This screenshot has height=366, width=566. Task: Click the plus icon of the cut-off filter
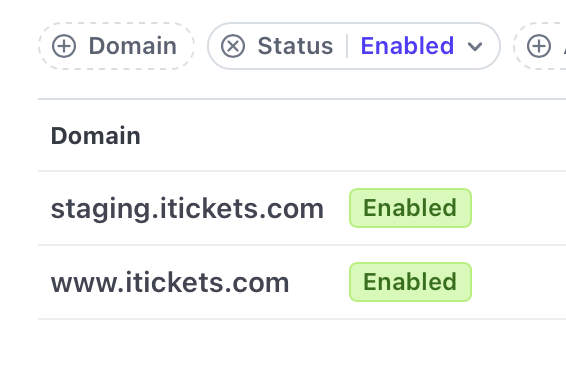[539, 46]
